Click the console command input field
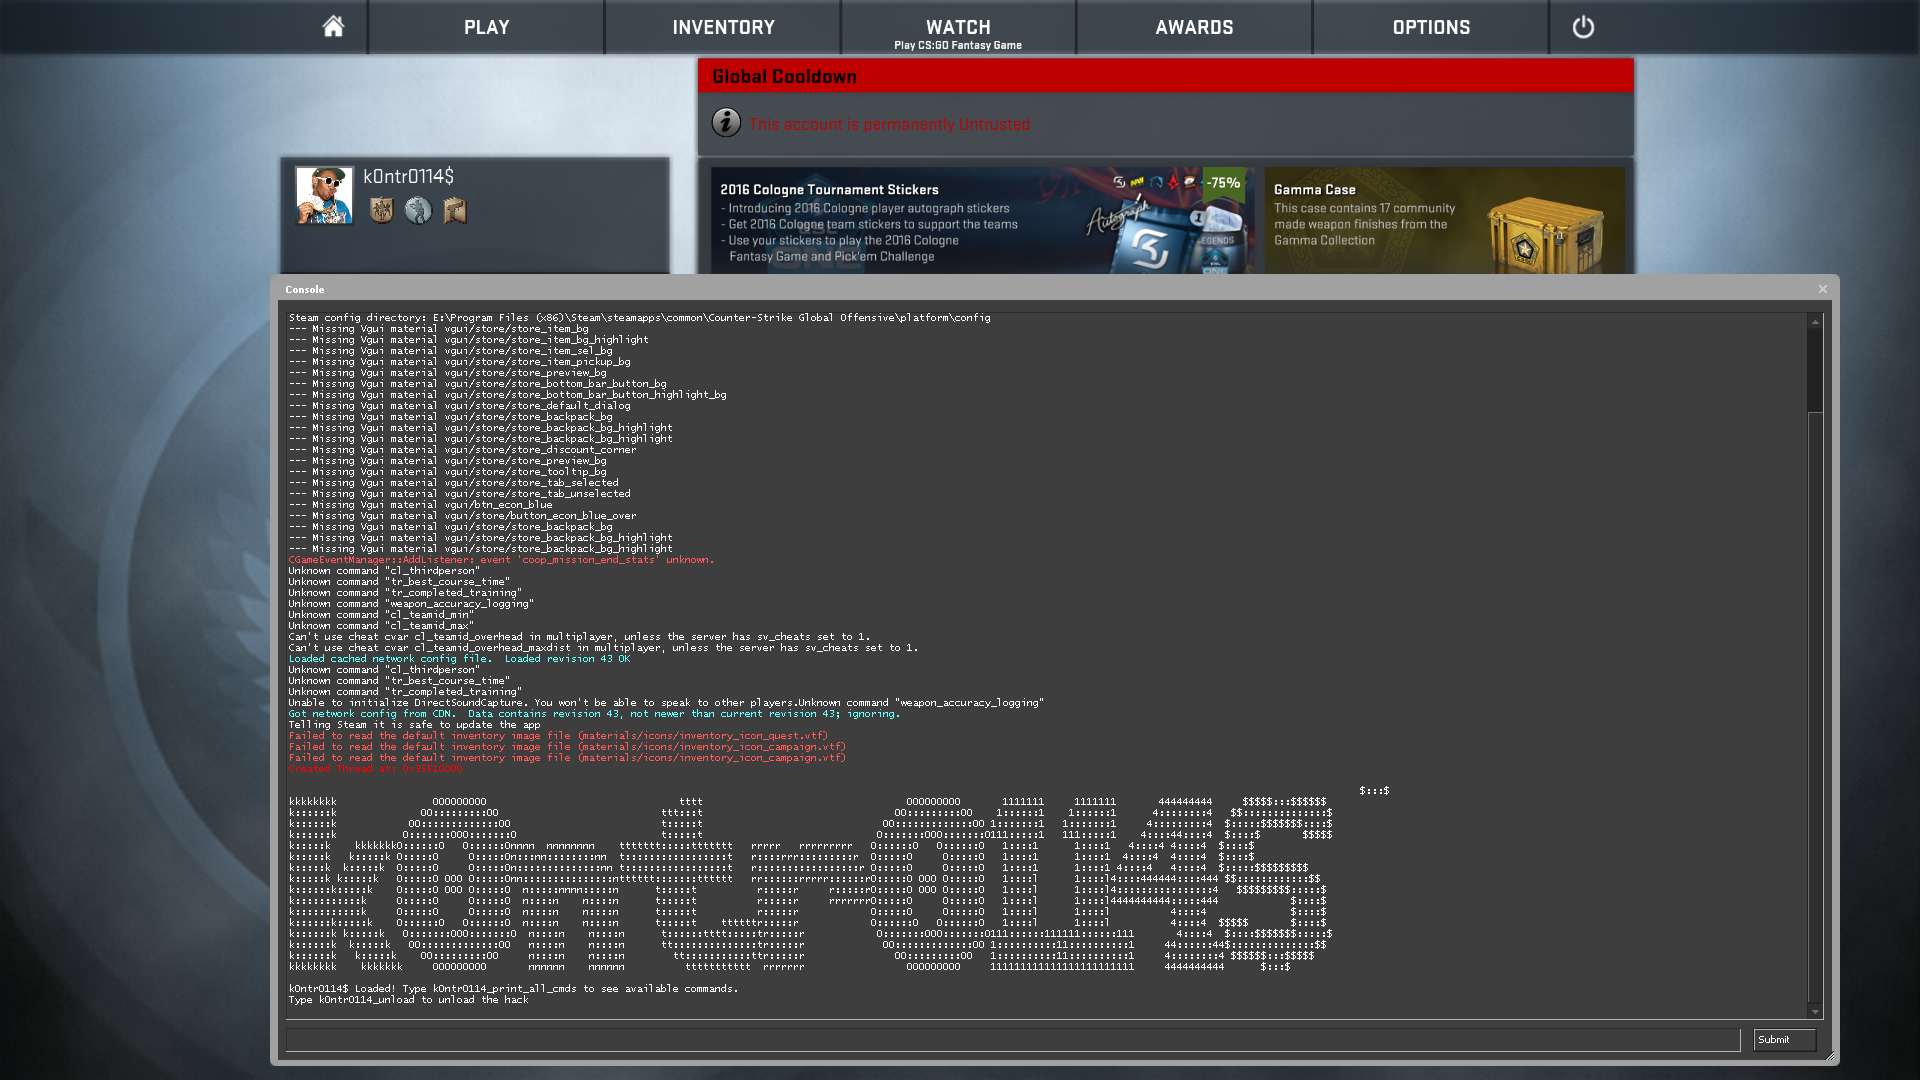Viewport: 1920px width, 1080px height. (x=1013, y=1040)
